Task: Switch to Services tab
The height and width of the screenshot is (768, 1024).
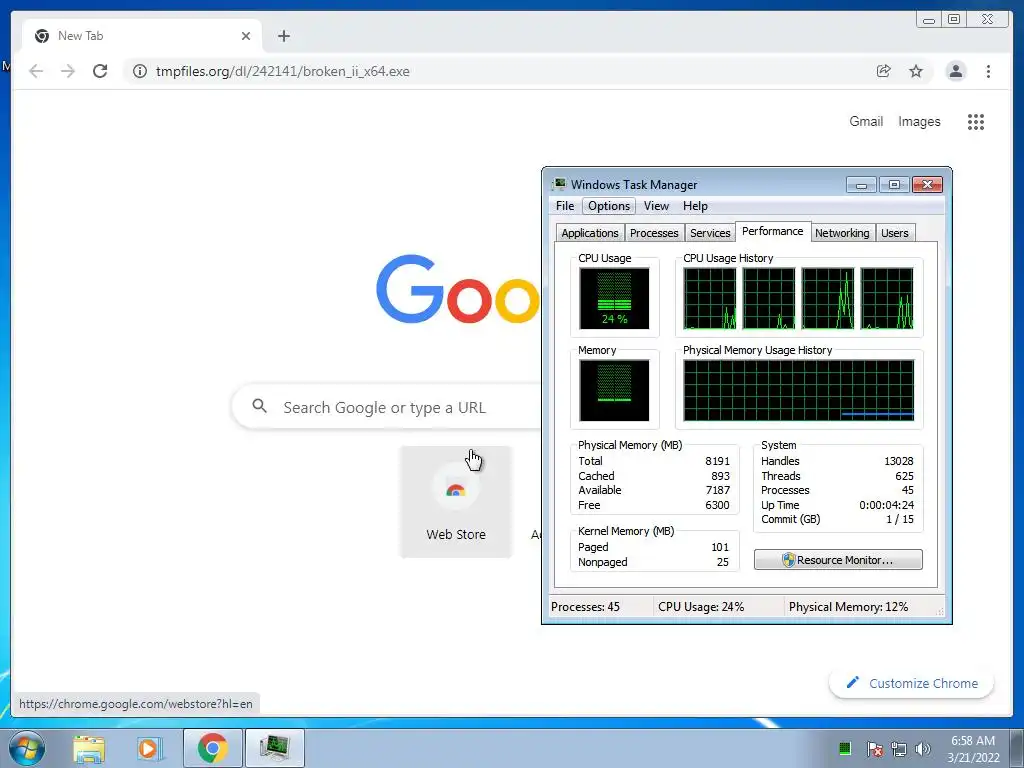Action: (710, 233)
